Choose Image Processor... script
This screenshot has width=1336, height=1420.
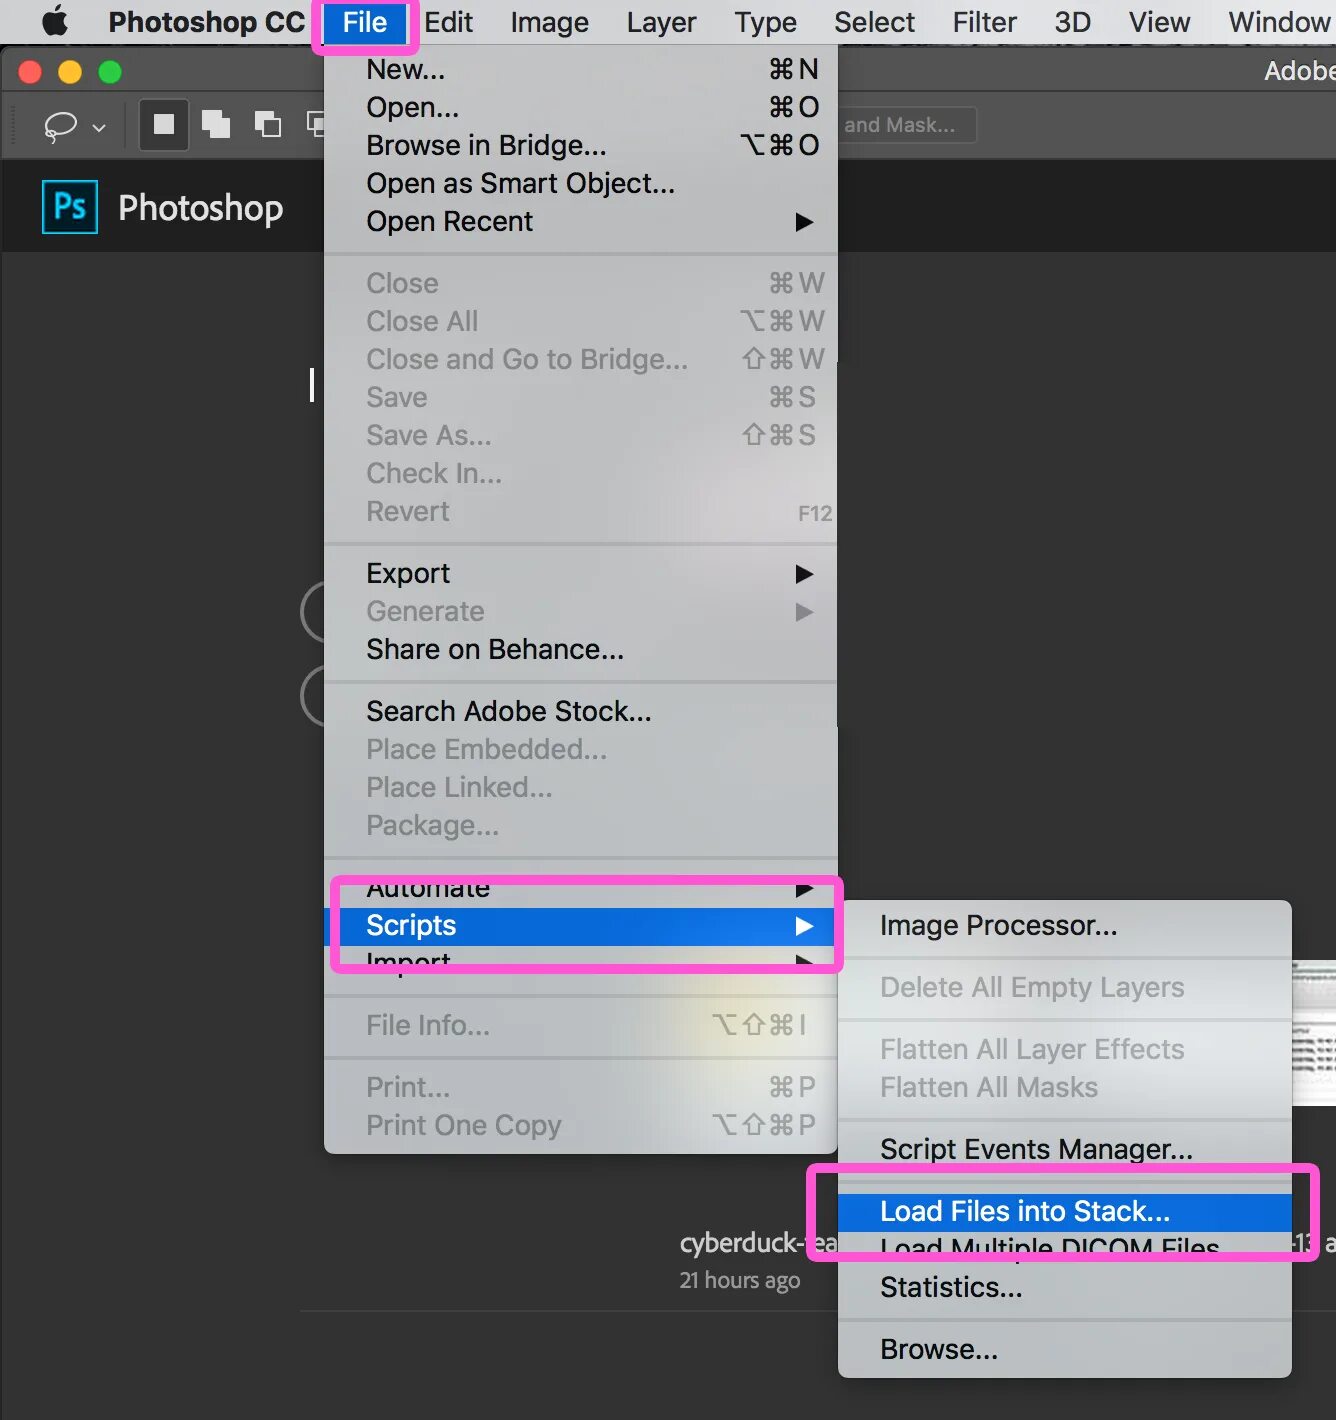(1065, 926)
